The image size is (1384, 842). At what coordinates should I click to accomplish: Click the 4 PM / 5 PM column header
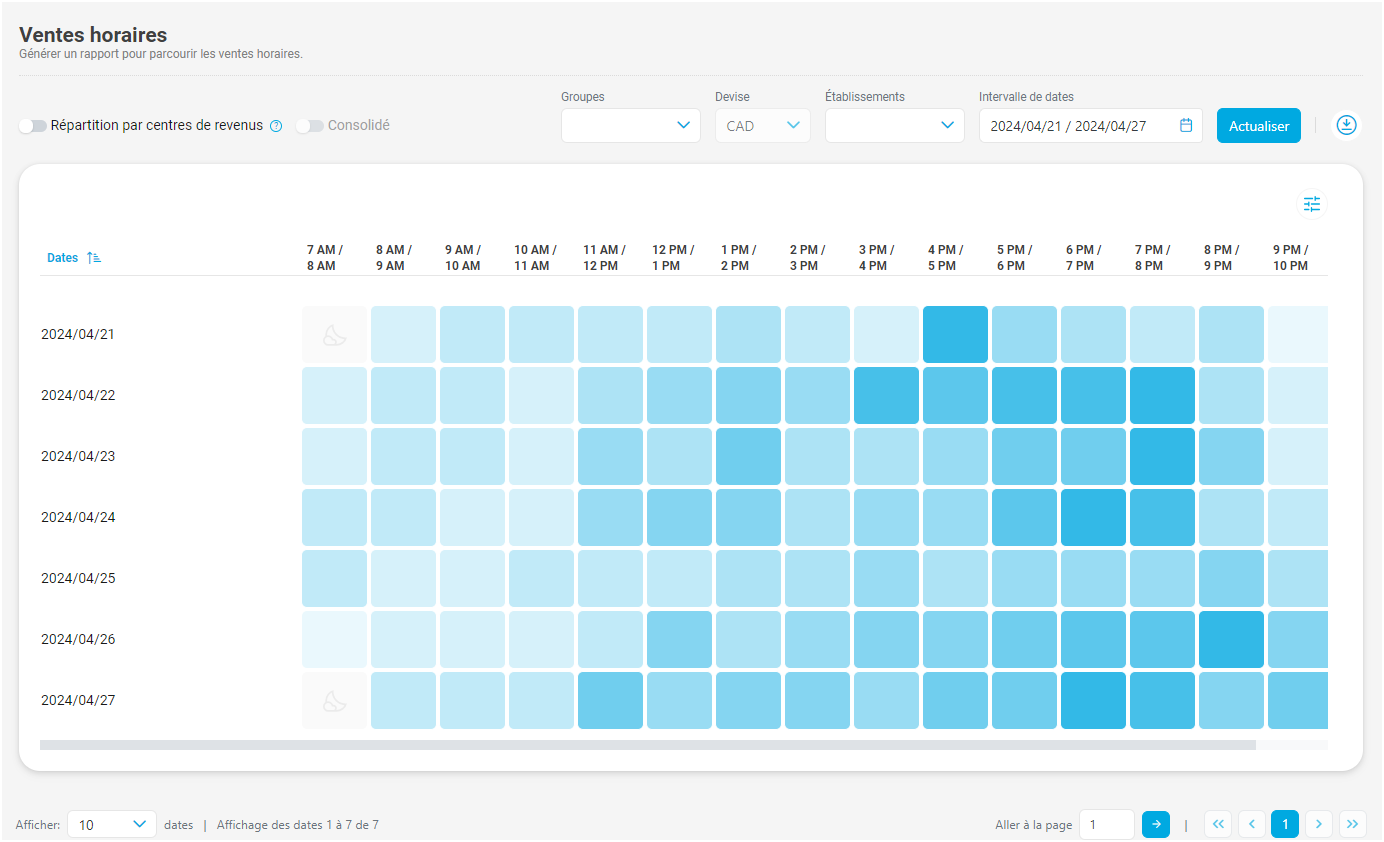[946, 258]
